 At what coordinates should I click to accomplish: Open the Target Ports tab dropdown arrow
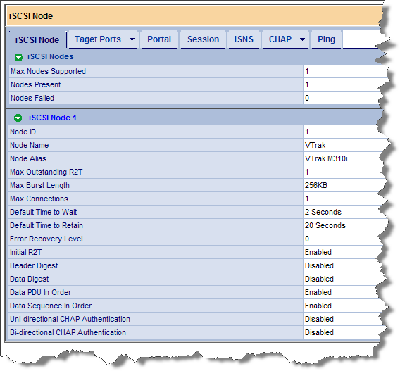(x=132, y=39)
